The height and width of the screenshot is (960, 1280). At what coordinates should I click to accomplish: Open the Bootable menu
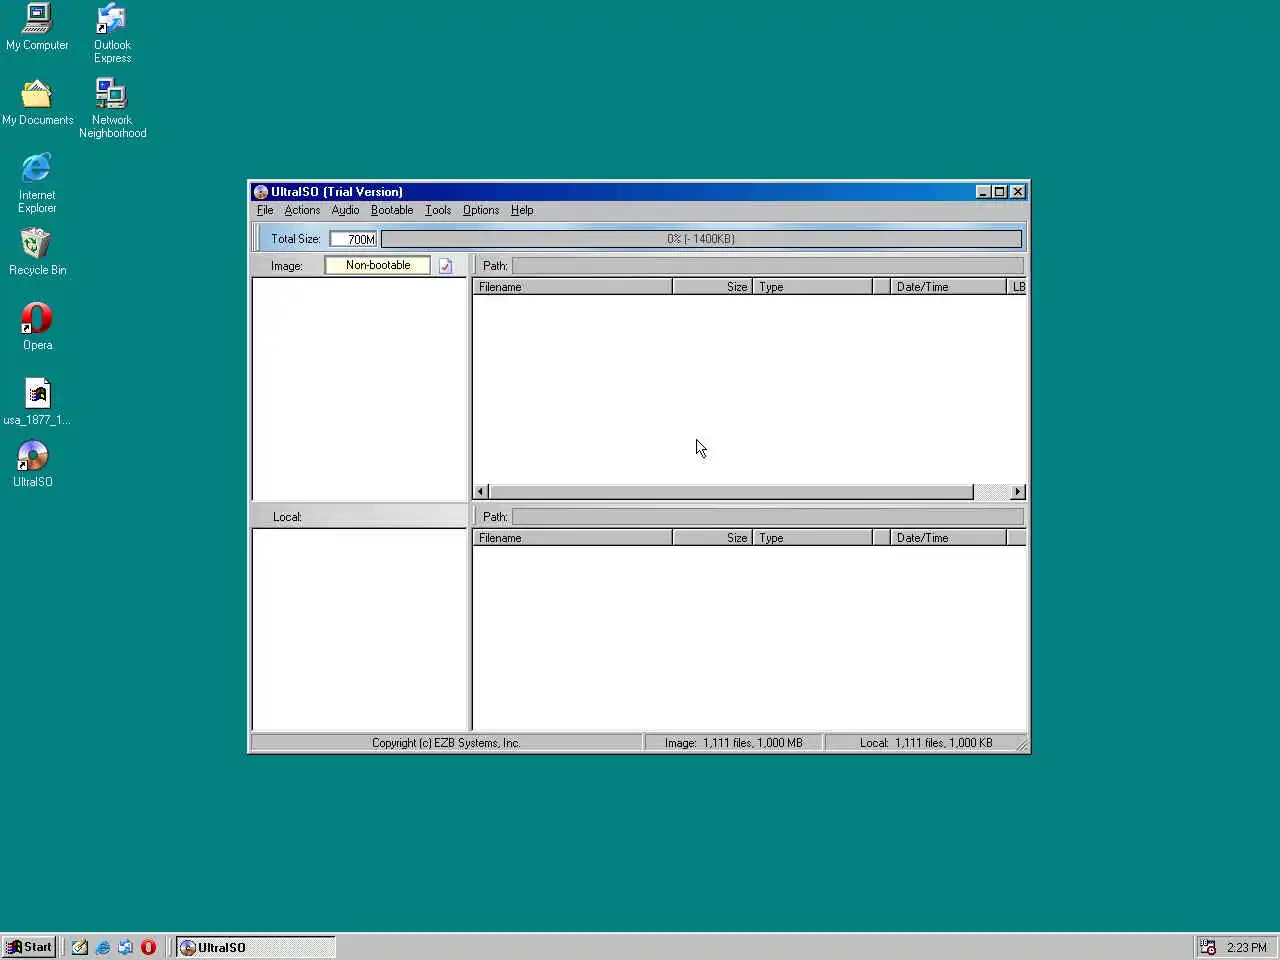click(x=392, y=210)
